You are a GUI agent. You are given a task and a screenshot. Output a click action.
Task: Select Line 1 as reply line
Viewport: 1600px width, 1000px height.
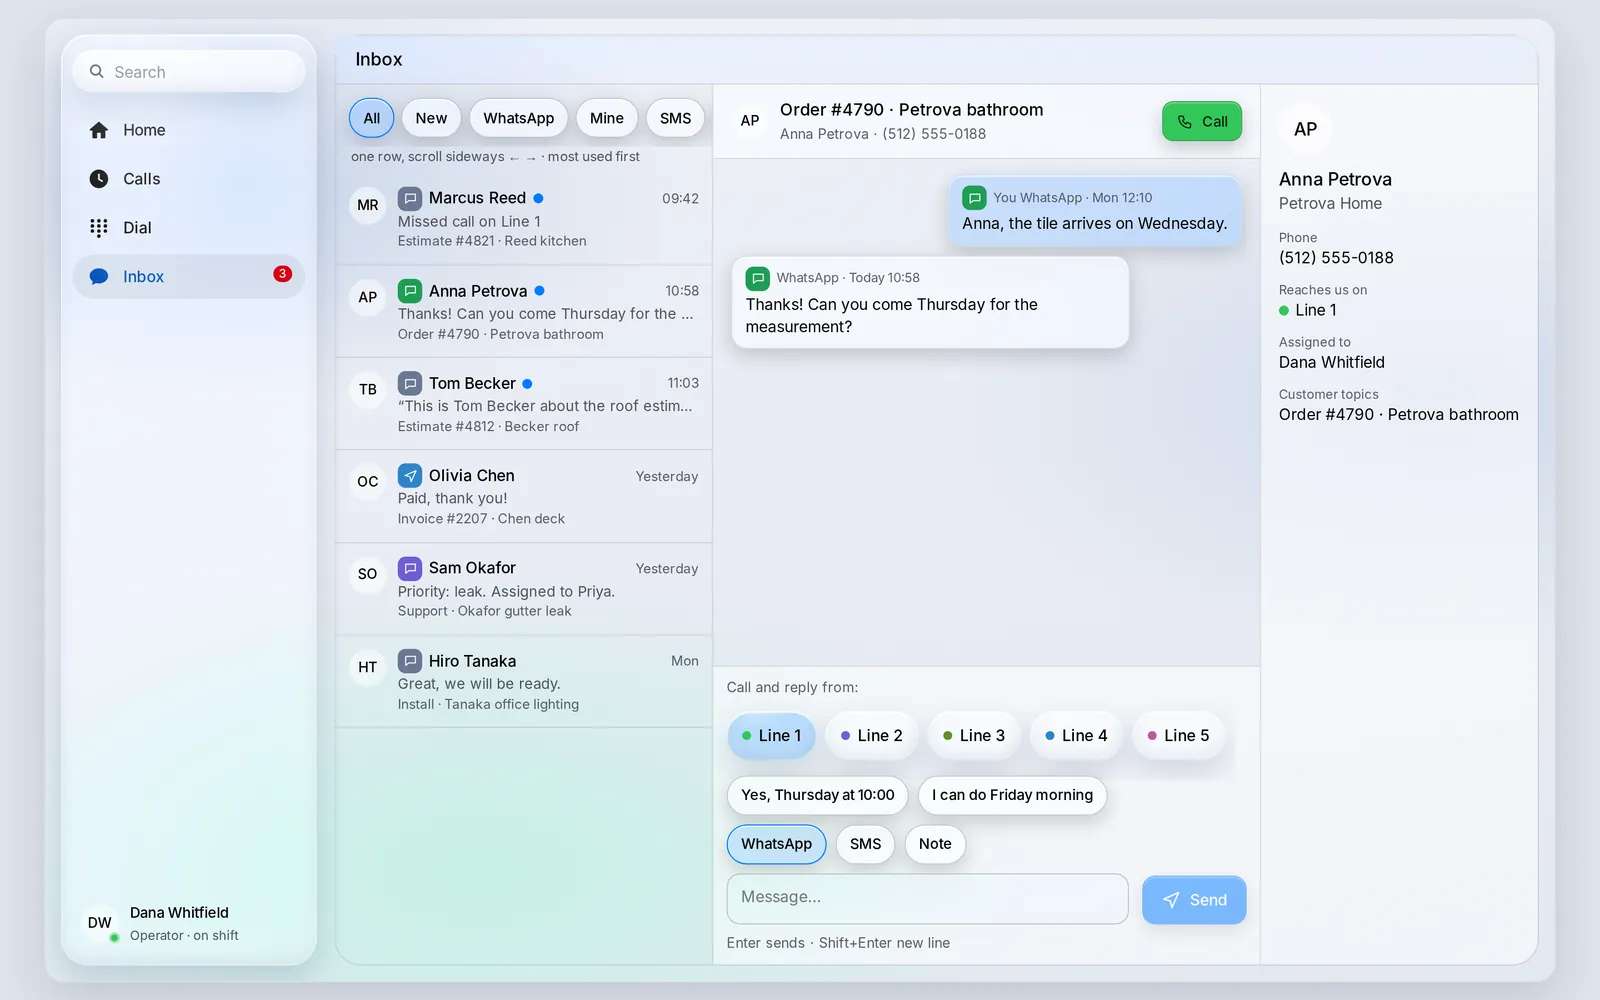tap(771, 736)
